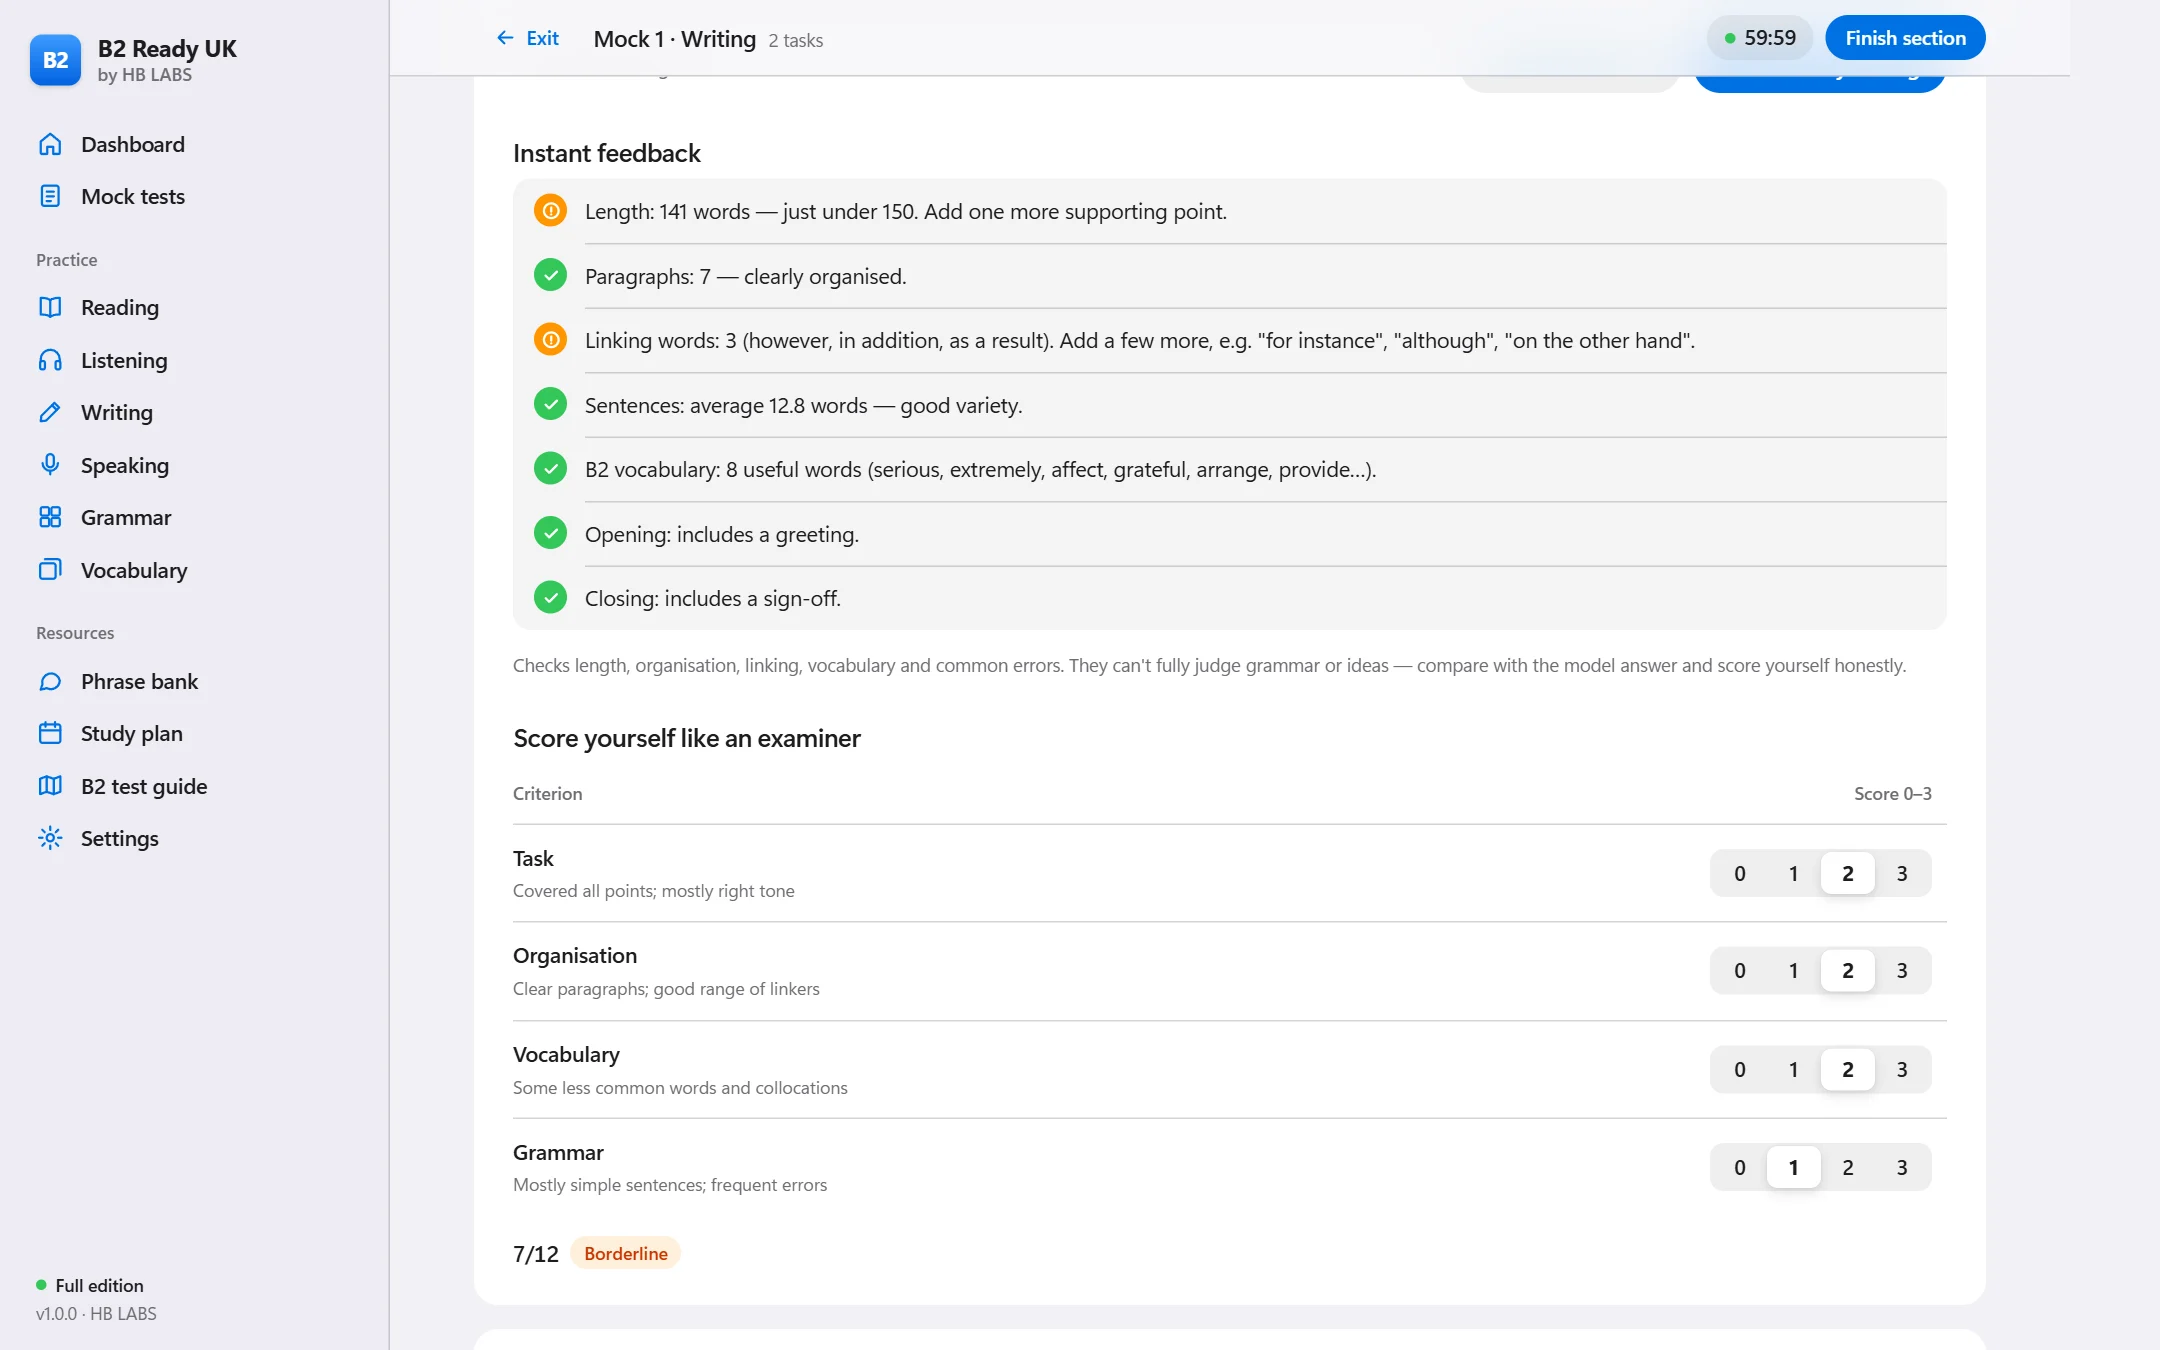Image resolution: width=2160 pixels, height=1350 pixels.
Task: Open Dashboard via the home icon
Action: click(x=50, y=144)
